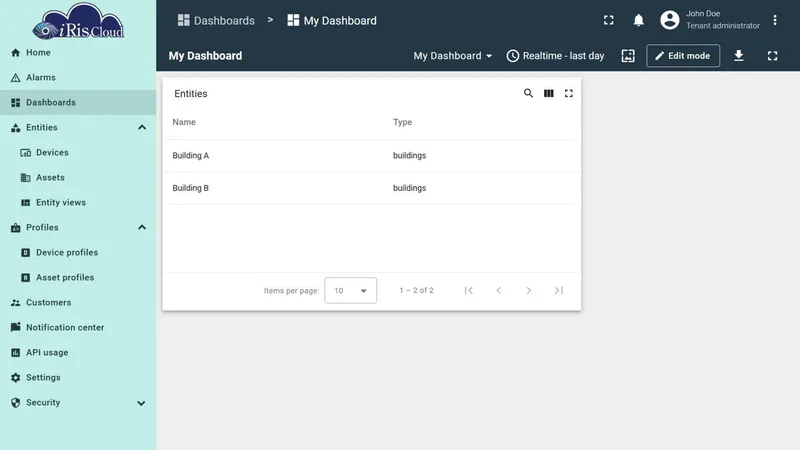Sort by the Type column header
The width and height of the screenshot is (800, 450).
402,122
